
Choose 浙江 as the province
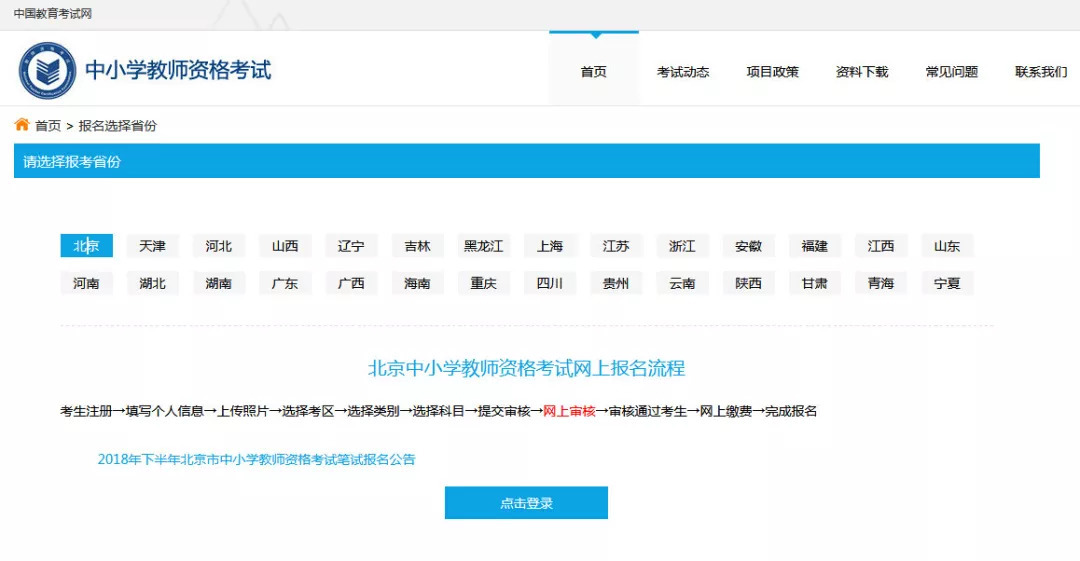tap(682, 246)
